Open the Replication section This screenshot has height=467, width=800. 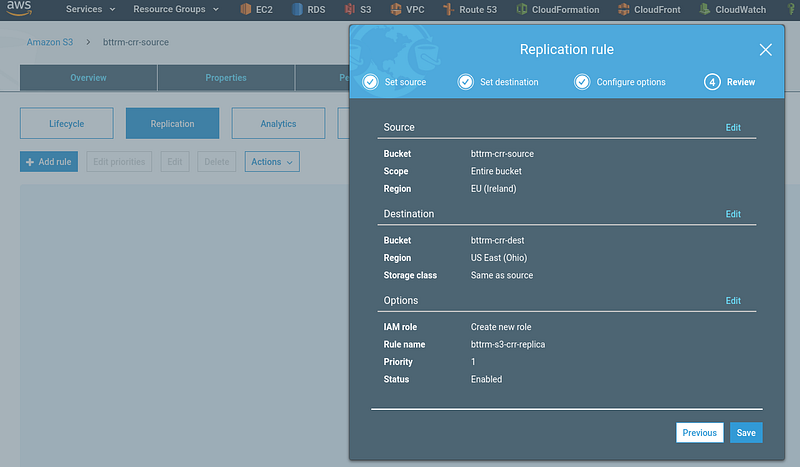tap(172, 124)
